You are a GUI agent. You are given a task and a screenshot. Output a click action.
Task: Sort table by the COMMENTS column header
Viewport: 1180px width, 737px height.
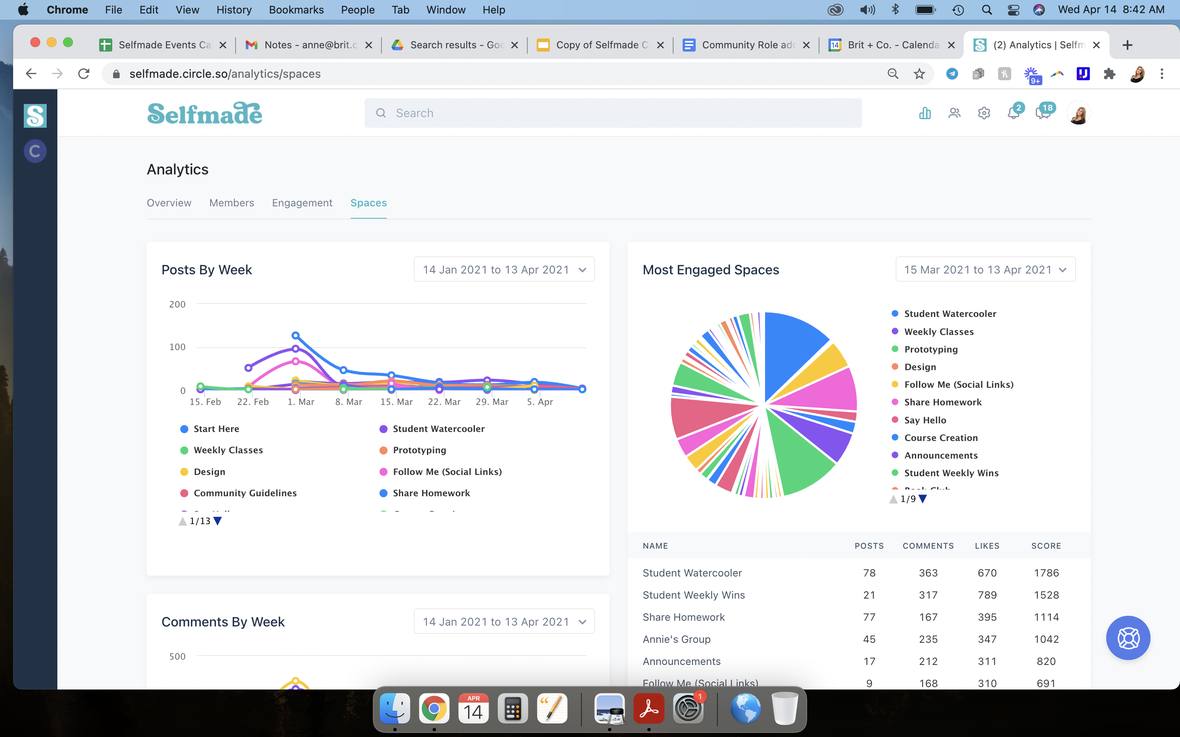click(928, 546)
